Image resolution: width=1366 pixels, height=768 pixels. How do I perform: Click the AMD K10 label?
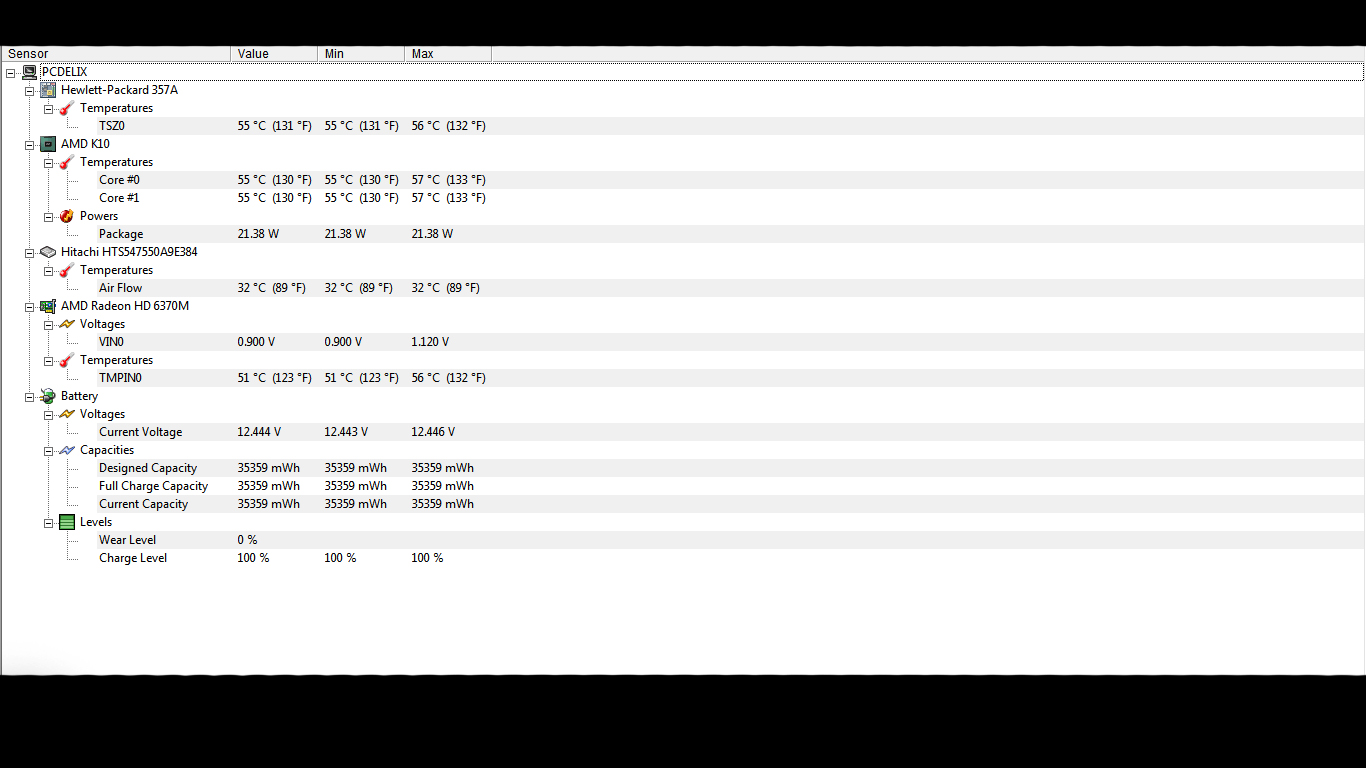click(x=85, y=144)
